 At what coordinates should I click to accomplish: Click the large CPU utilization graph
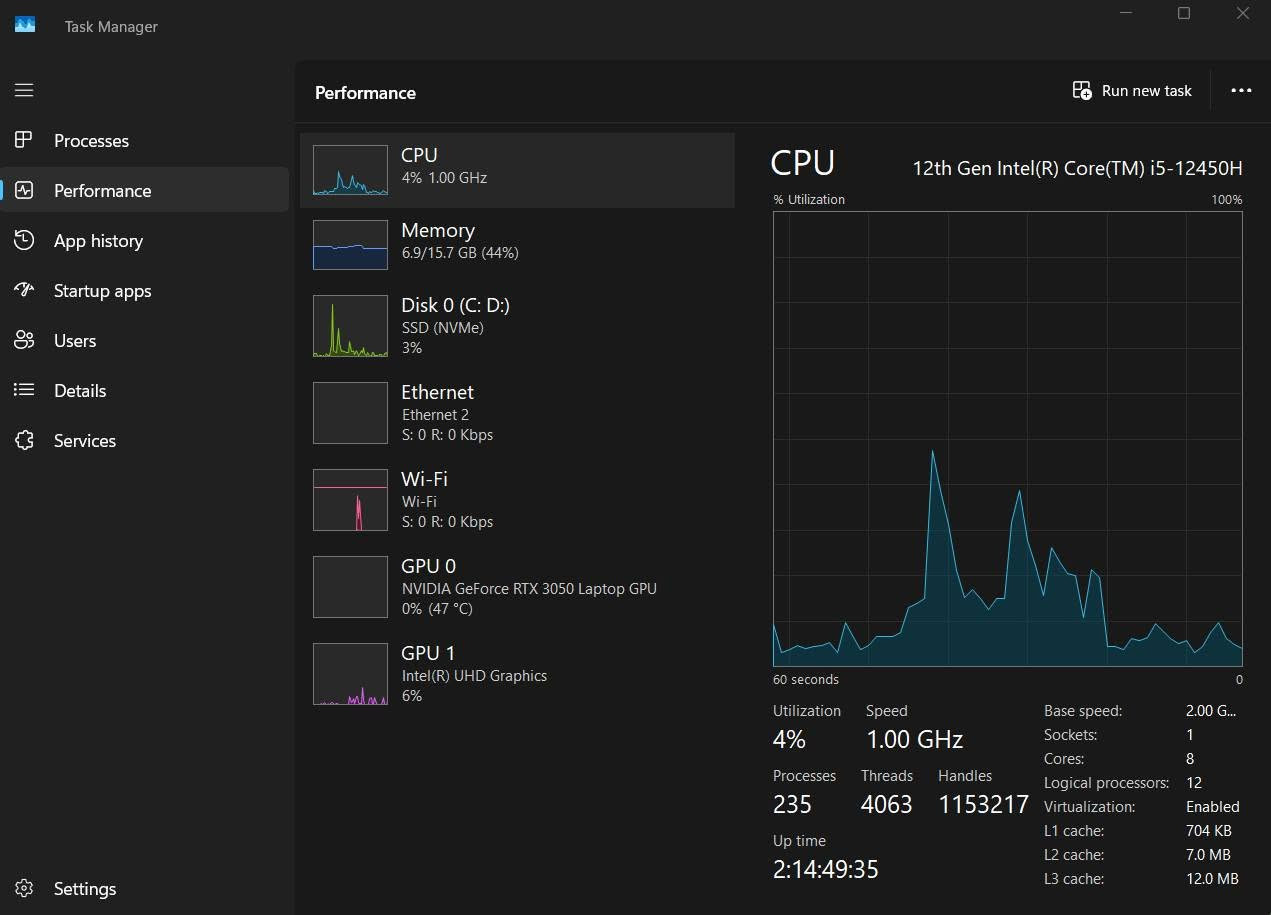[1008, 439]
